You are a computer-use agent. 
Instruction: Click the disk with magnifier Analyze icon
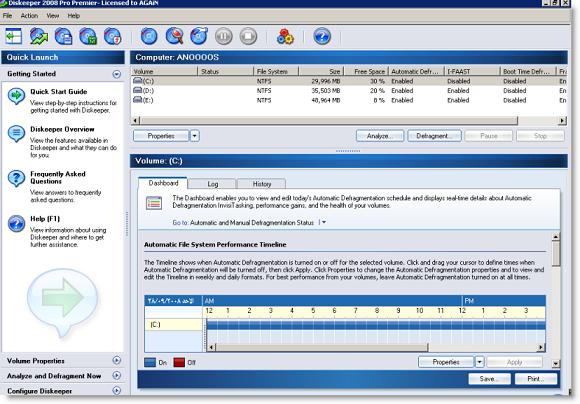174,36
